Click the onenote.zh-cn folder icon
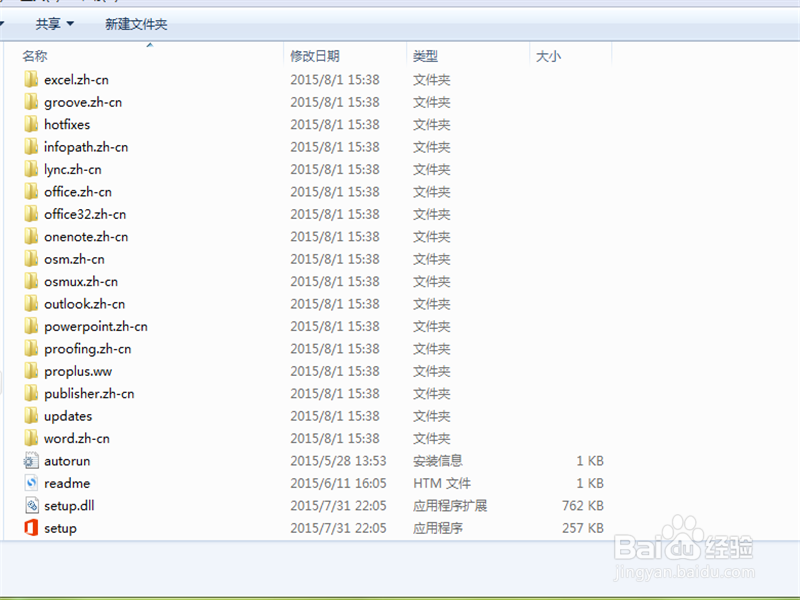This screenshot has width=800, height=600. pyautogui.click(x=31, y=236)
